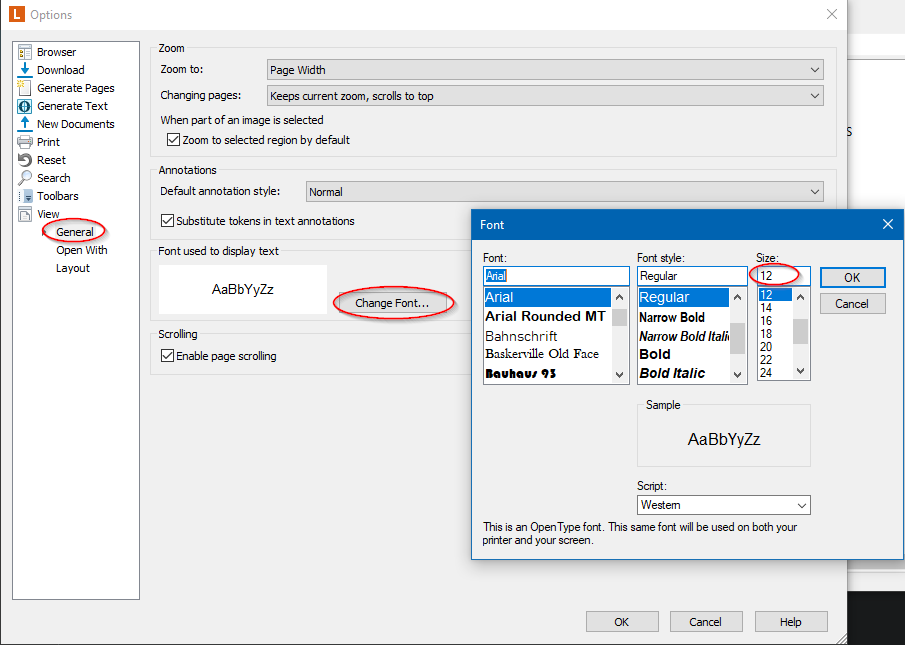The image size is (905, 645).
Task: Toggle Zoom to selected region by default
Action: tap(173, 140)
